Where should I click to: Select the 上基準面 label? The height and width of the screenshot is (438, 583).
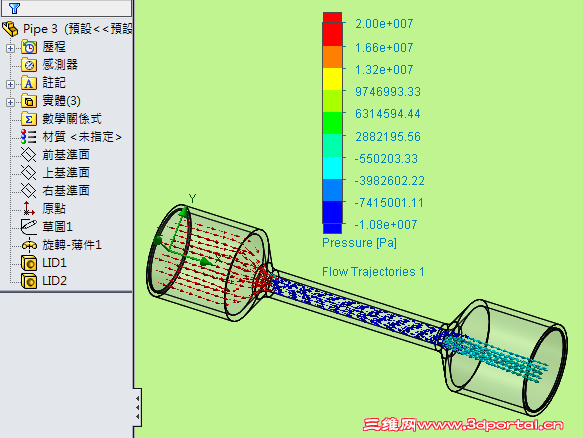coord(66,173)
